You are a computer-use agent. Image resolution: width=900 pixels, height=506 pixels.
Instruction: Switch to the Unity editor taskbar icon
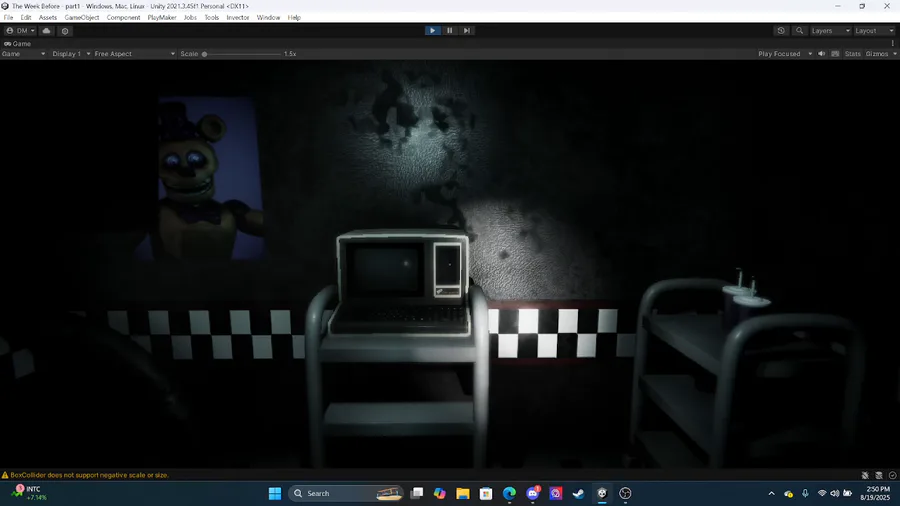[x=602, y=493]
